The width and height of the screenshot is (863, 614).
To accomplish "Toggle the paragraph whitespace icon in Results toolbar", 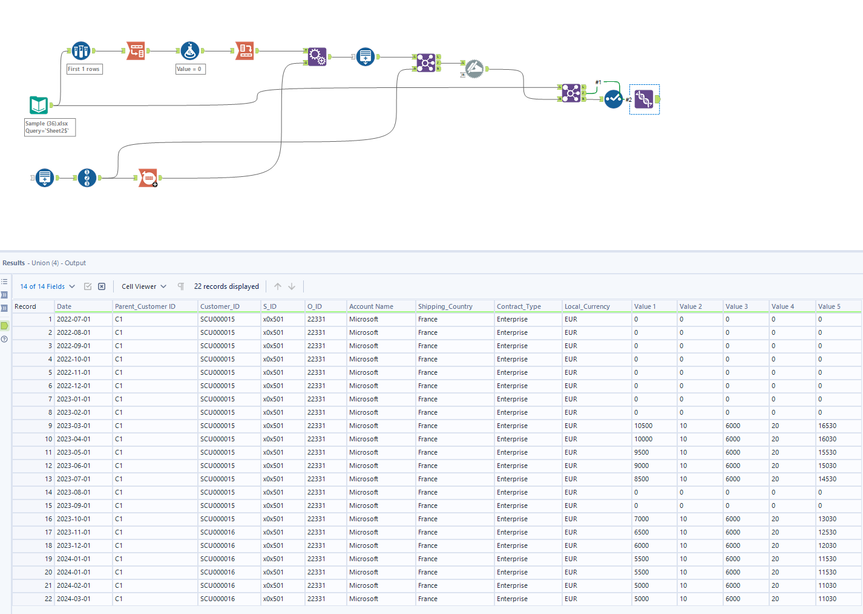I will click(181, 286).
